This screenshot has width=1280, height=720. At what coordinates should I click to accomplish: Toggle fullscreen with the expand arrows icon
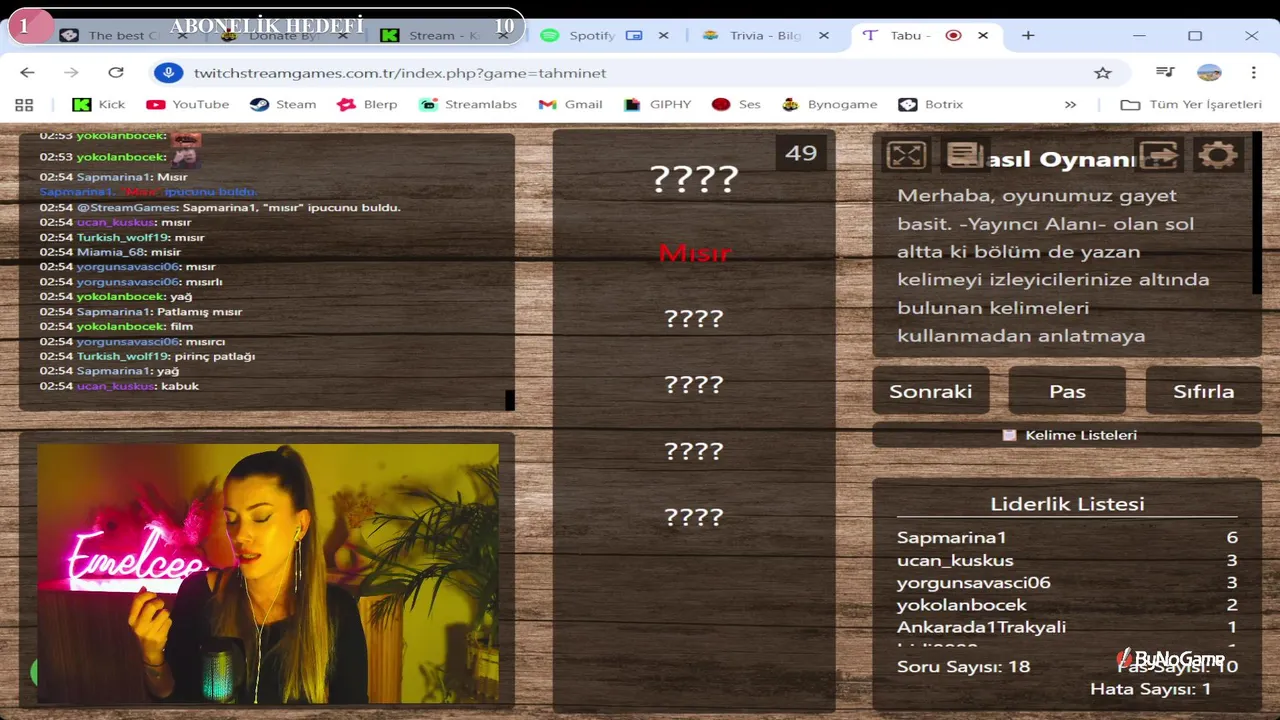[907, 155]
